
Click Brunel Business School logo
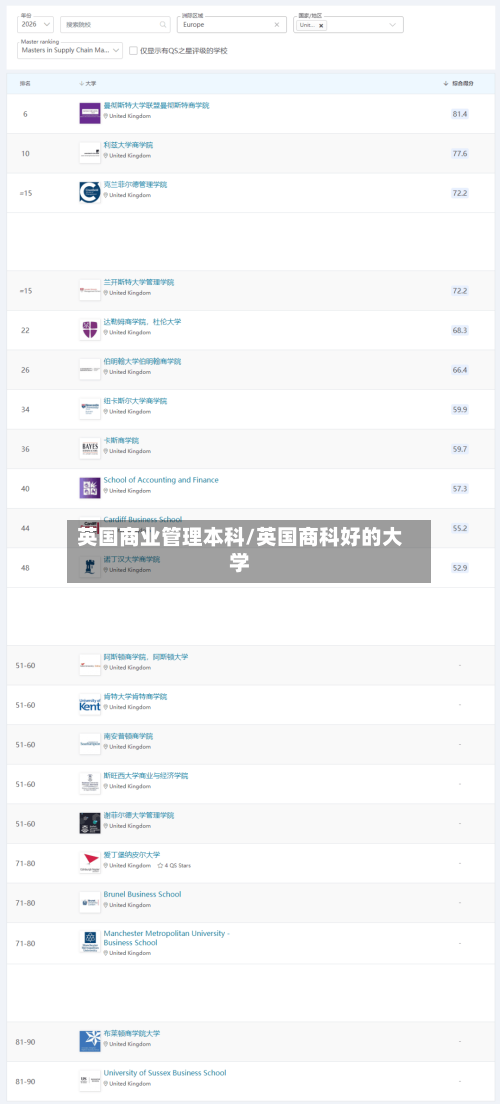pyautogui.click(x=90, y=902)
